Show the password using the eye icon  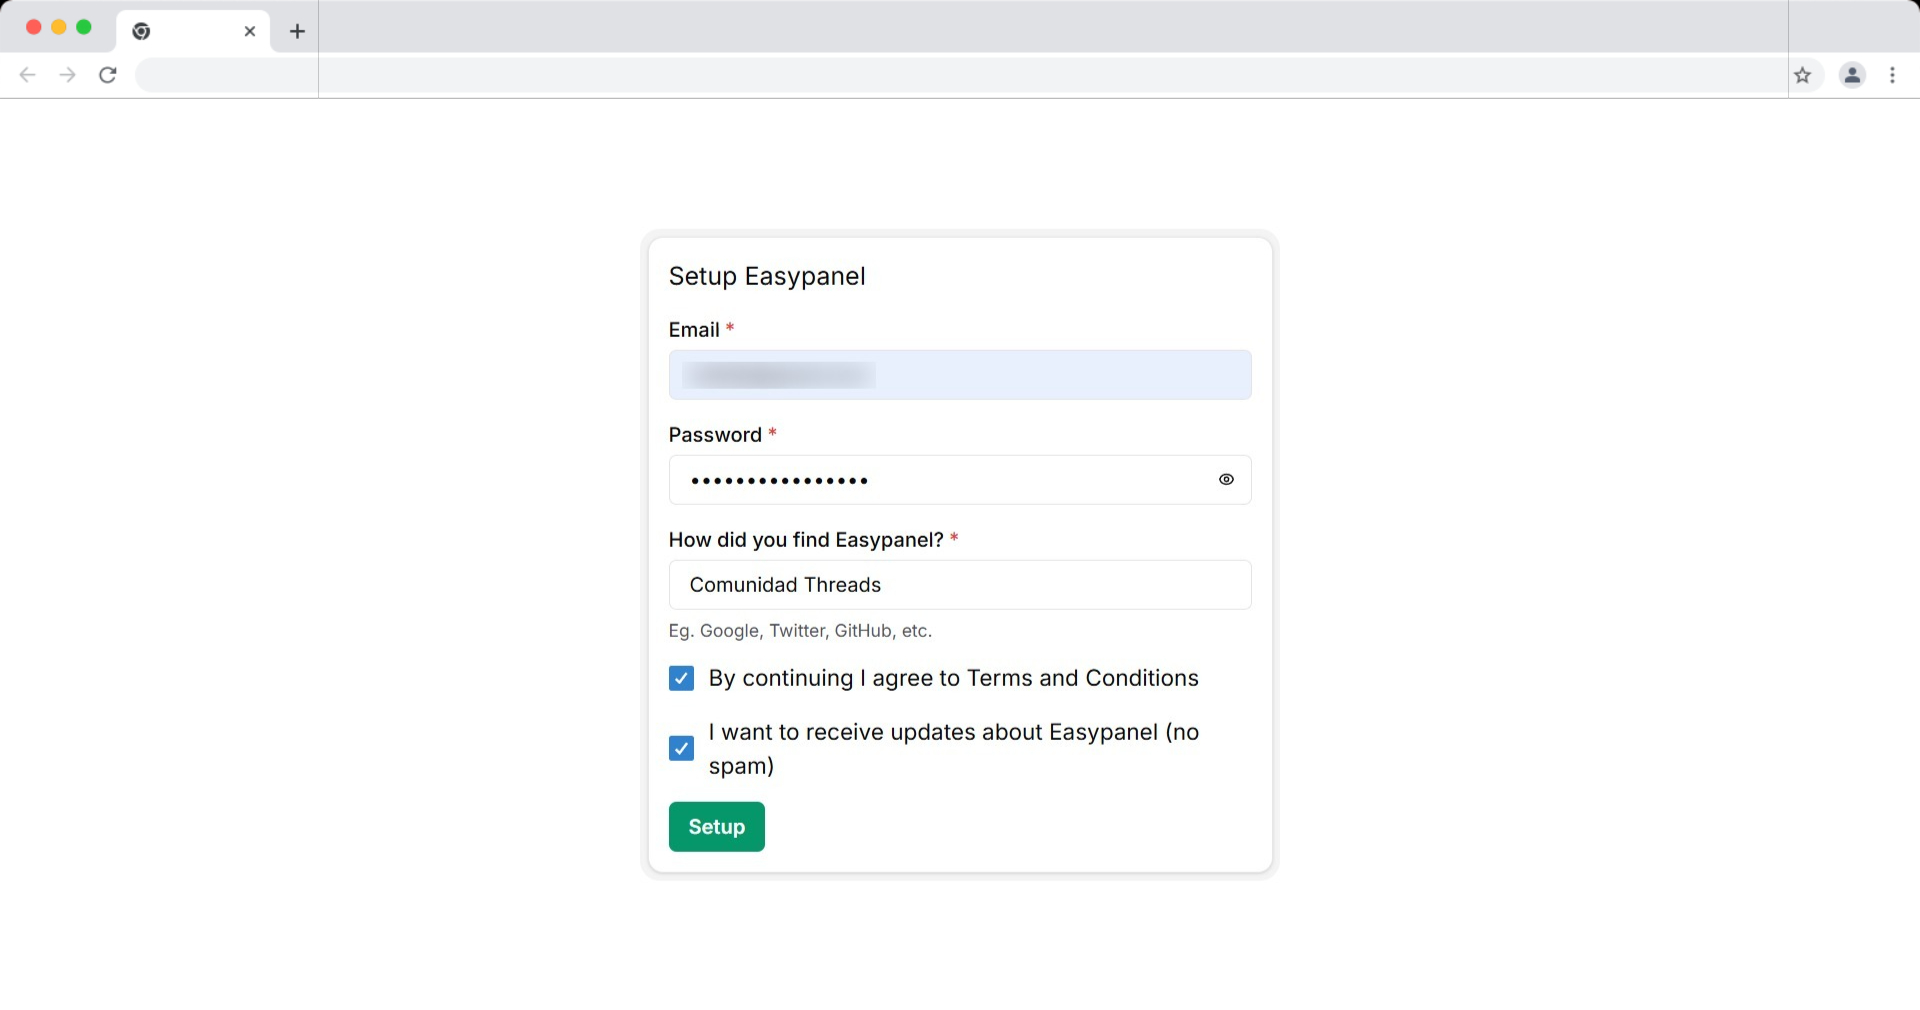coord(1226,480)
